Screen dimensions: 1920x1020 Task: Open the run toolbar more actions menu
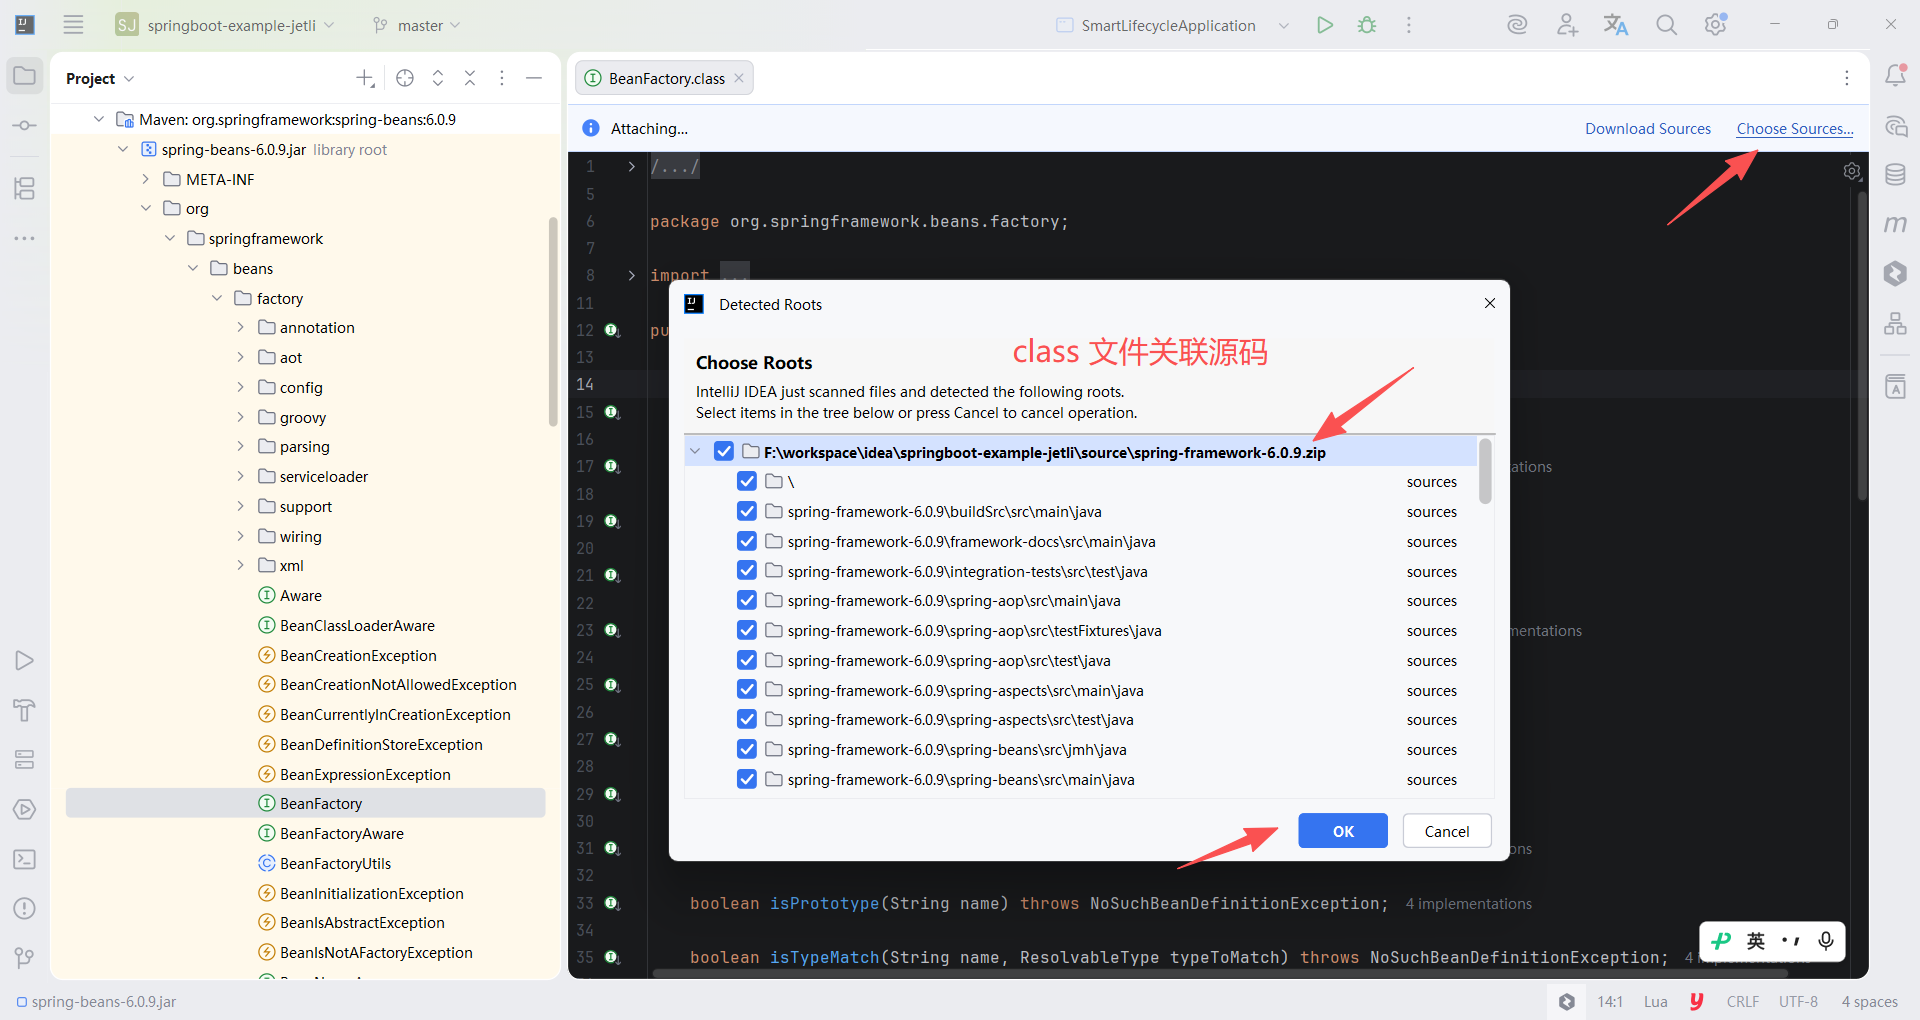pyautogui.click(x=1409, y=25)
